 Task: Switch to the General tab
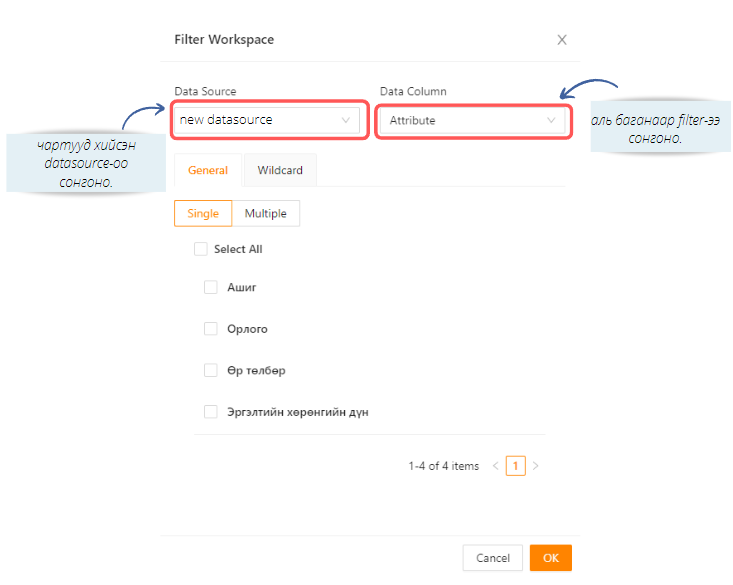tap(208, 170)
